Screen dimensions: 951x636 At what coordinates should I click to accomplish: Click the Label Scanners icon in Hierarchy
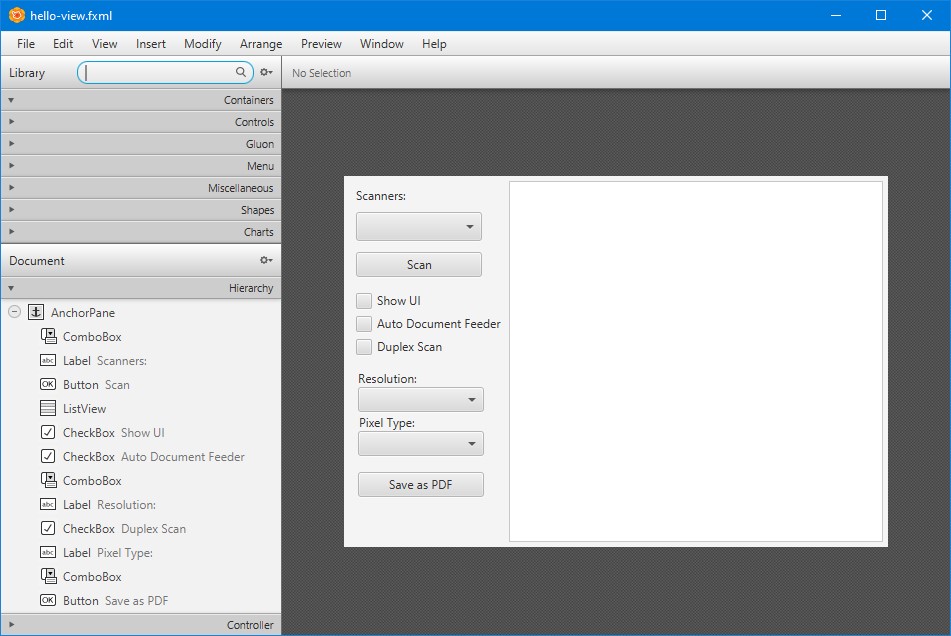pyautogui.click(x=48, y=360)
